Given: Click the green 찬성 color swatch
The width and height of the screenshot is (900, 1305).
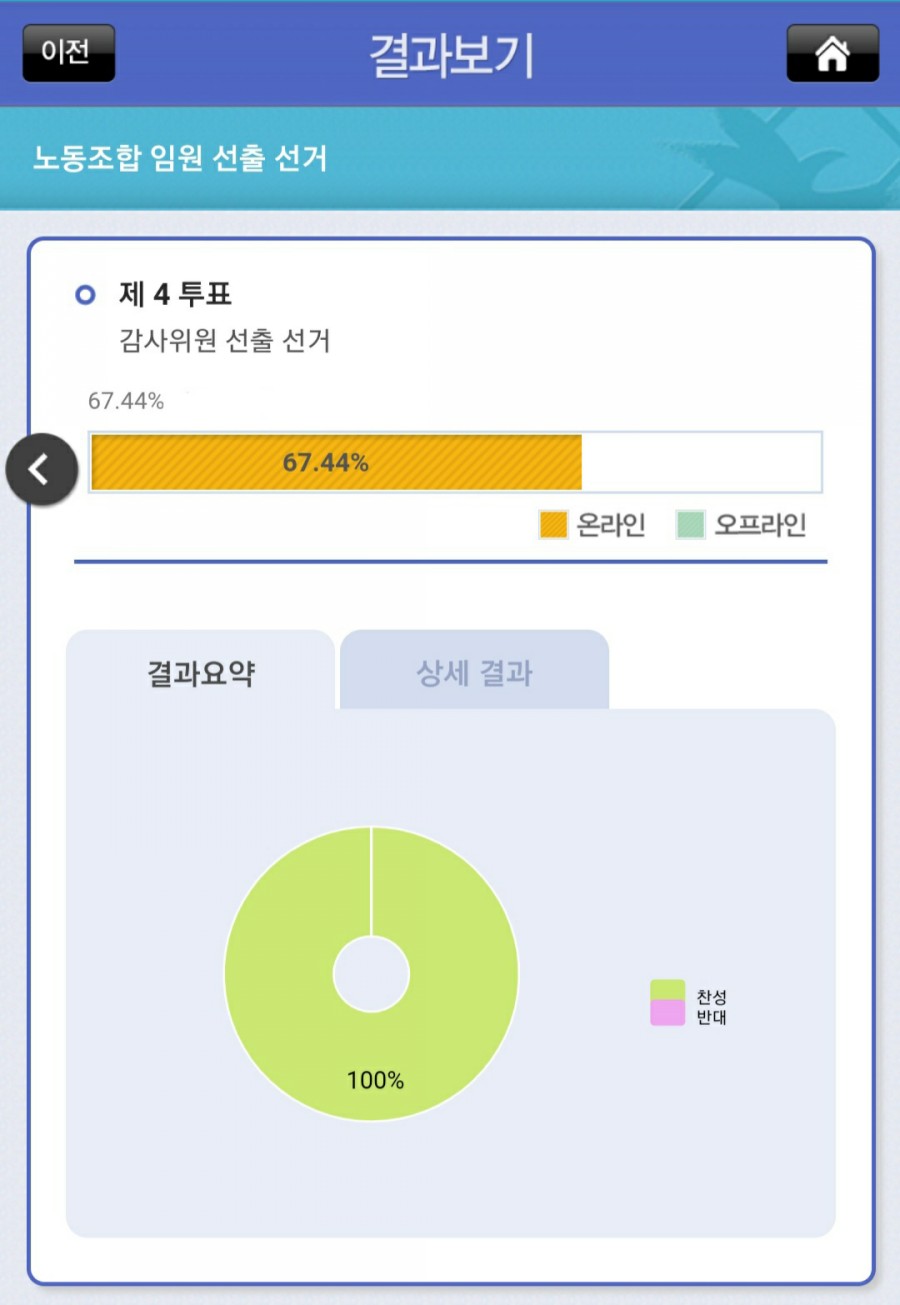Looking at the screenshot, I should [x=667, y=990].
